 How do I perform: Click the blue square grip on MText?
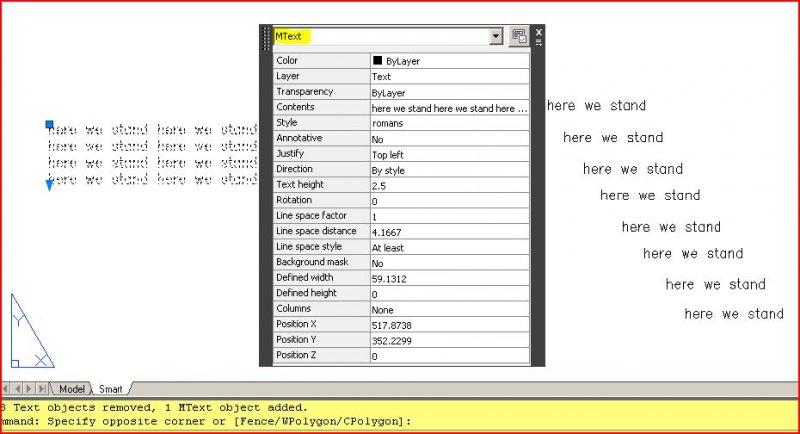point(49,124)
